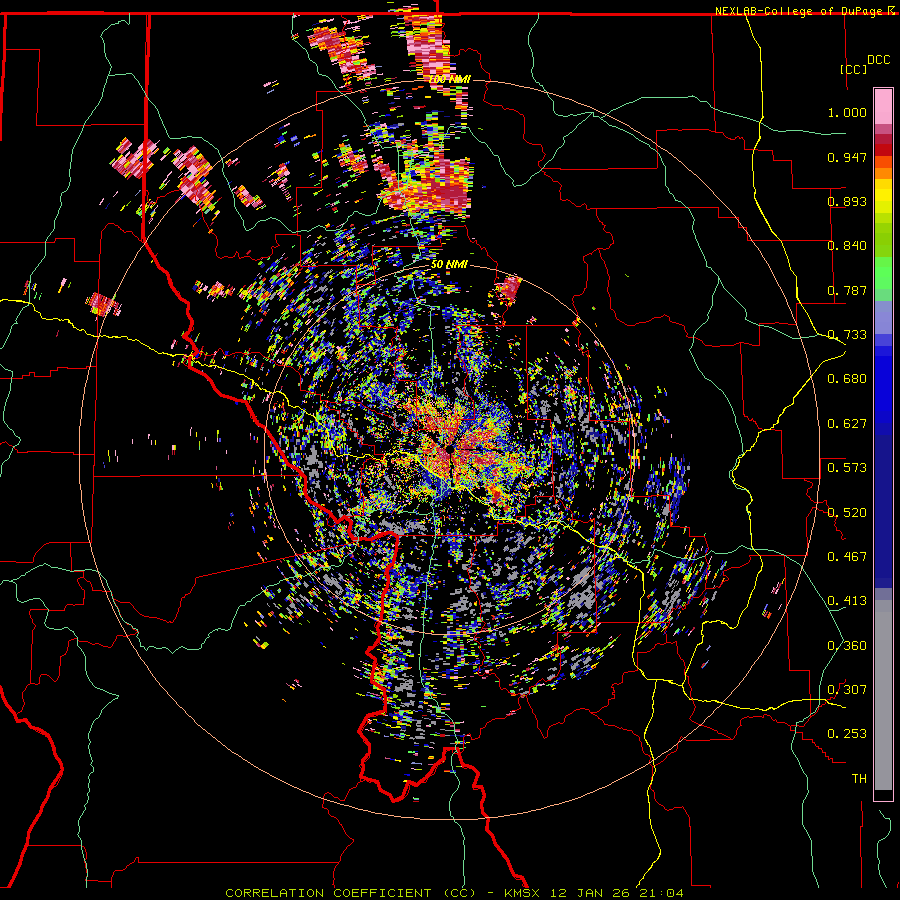This screenshot has width=900, height=900.
Task: Click the 0.573 legend value
Action: point(847,468)
